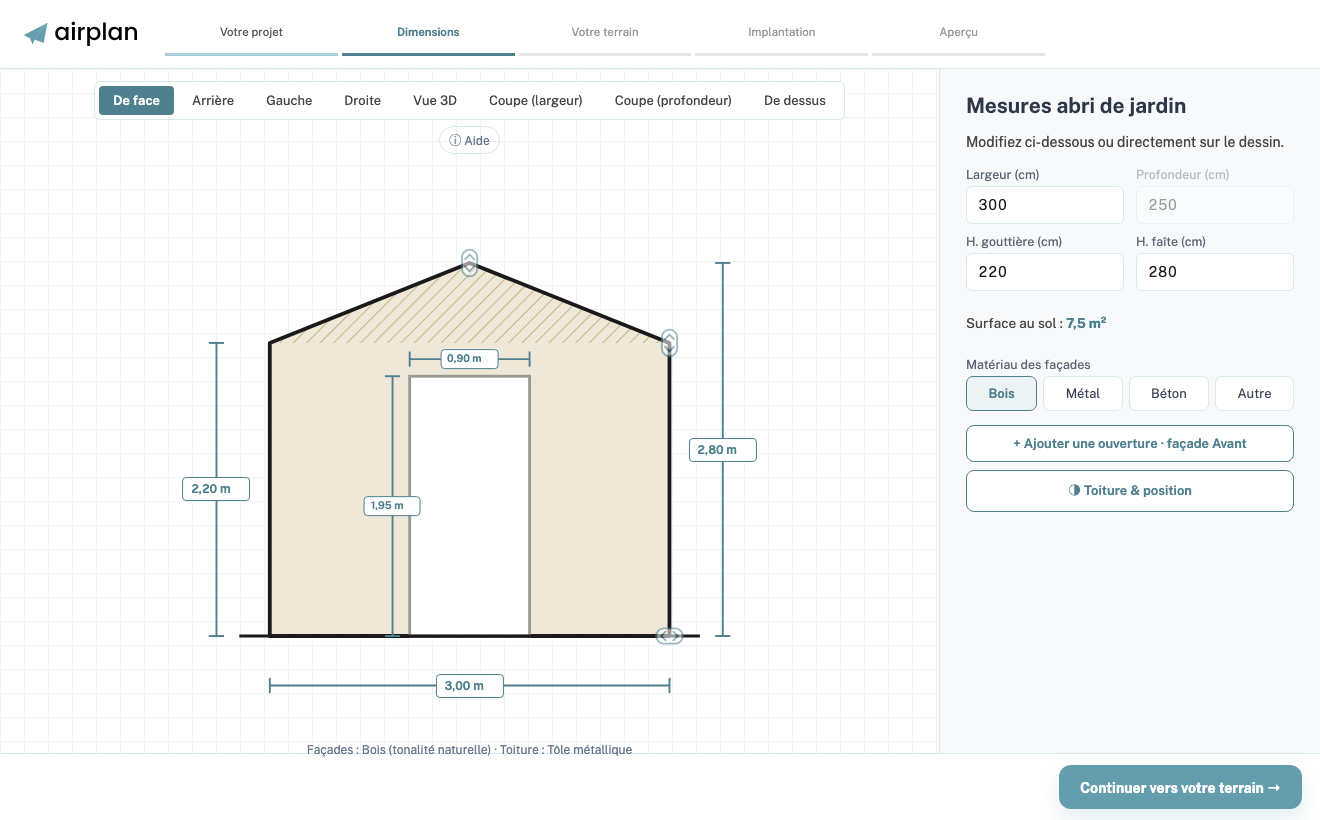Switch to the De dessus view
1320x820 pixels.
pos(795,100)
